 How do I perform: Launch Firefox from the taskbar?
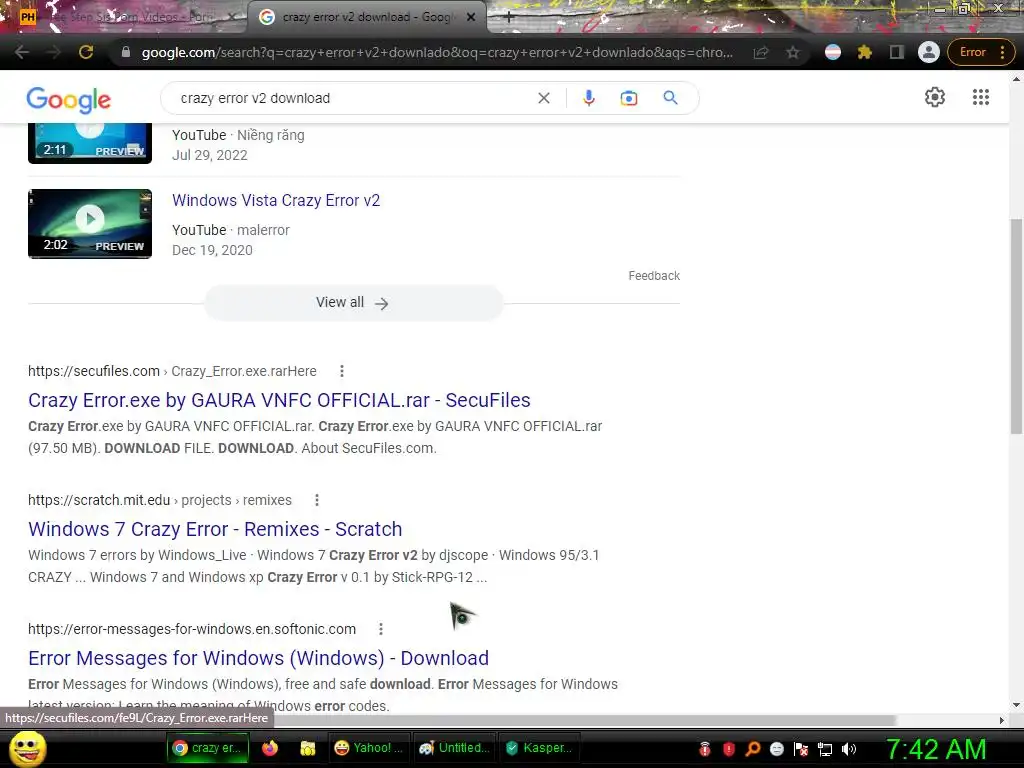[x=270, y=748]
